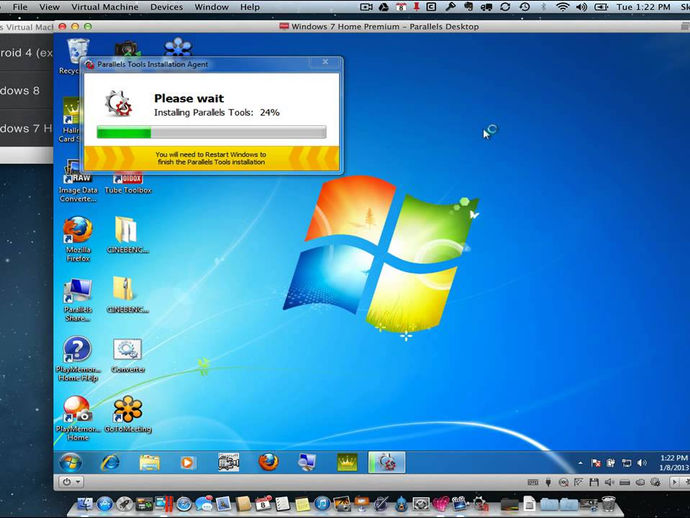Open the Devices menu

pyautogui.click(x=166, y=7)
